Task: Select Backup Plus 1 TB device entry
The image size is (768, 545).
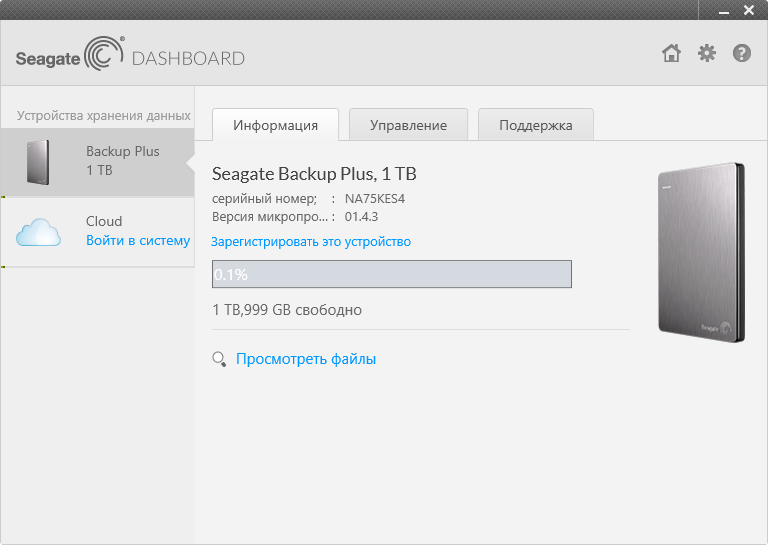Action: [x=97, y=162]
